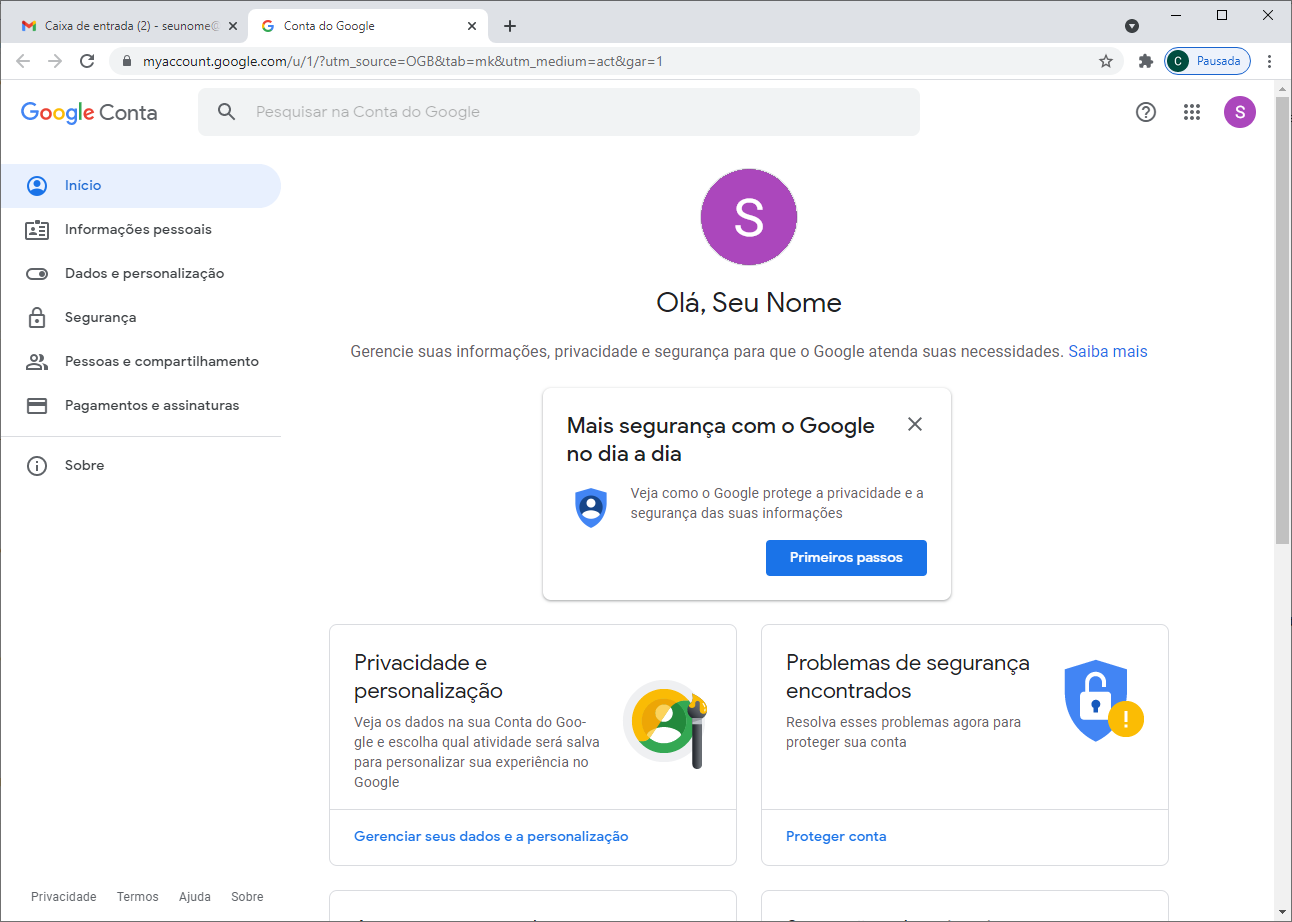Image resolution: width=1292 pixels, height=922 pixels.
Task: Open the Privacidade footer link
Action: tap(64, 897)
